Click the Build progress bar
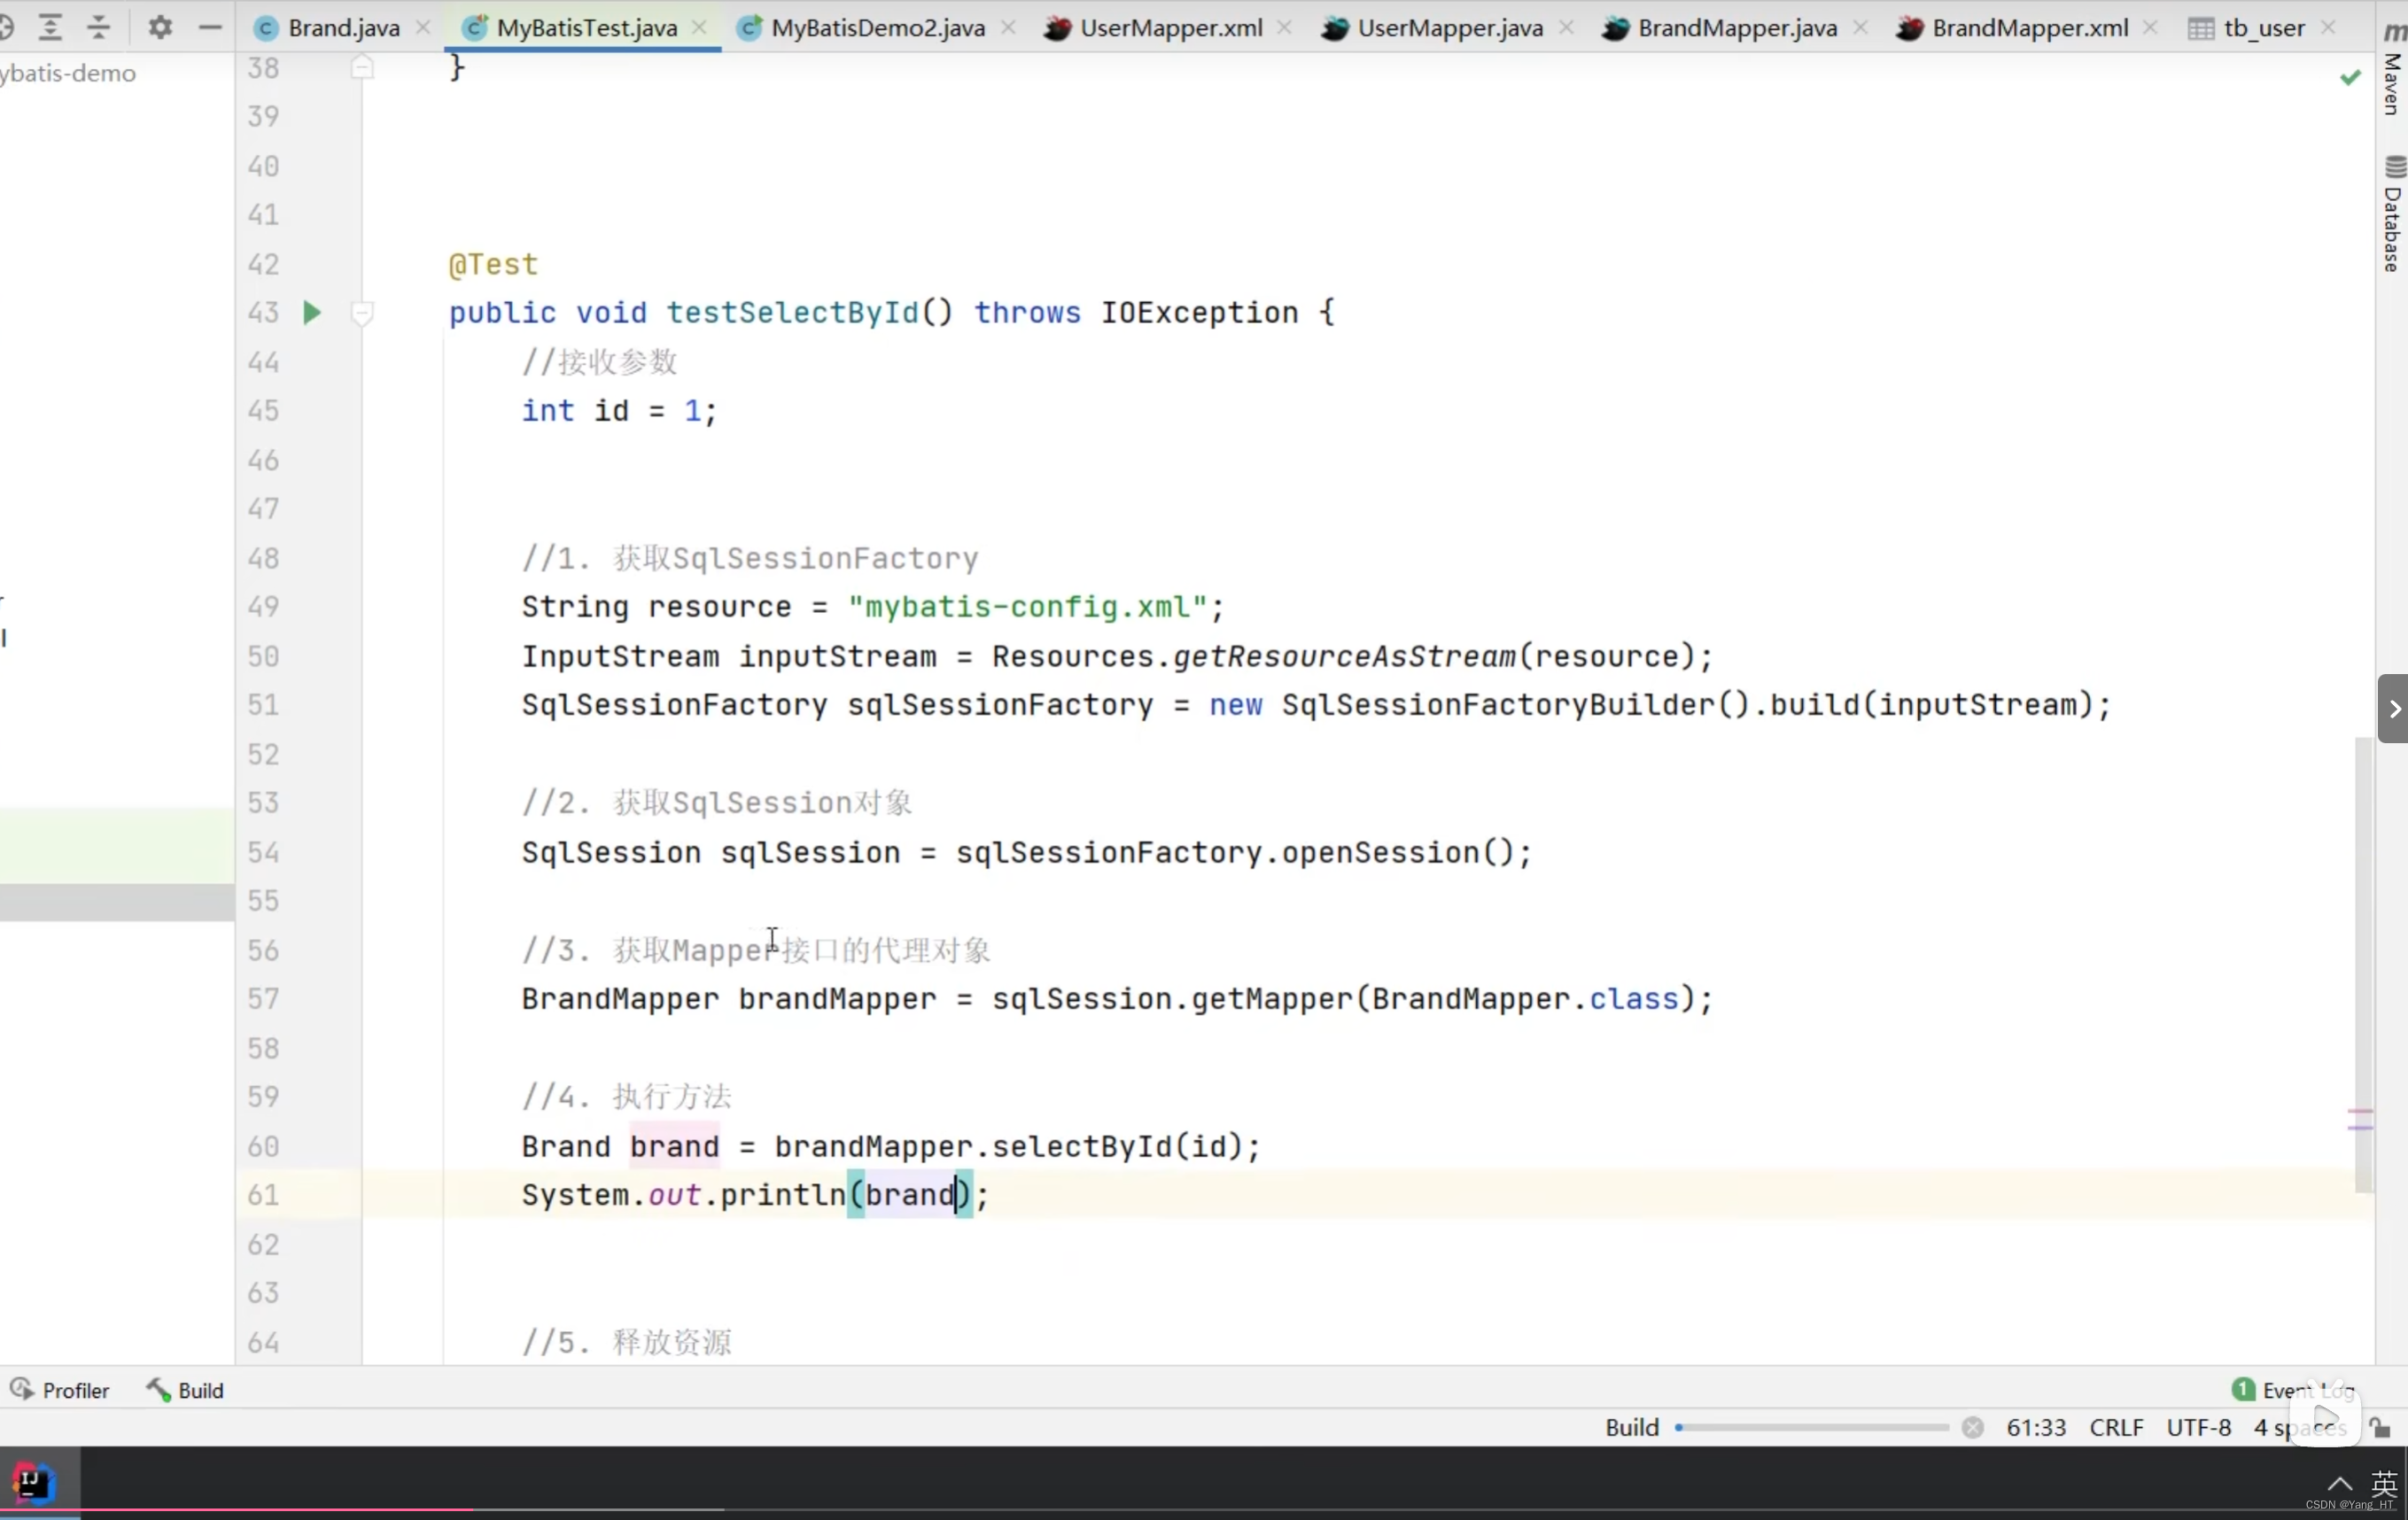 pos(1813,1427)
